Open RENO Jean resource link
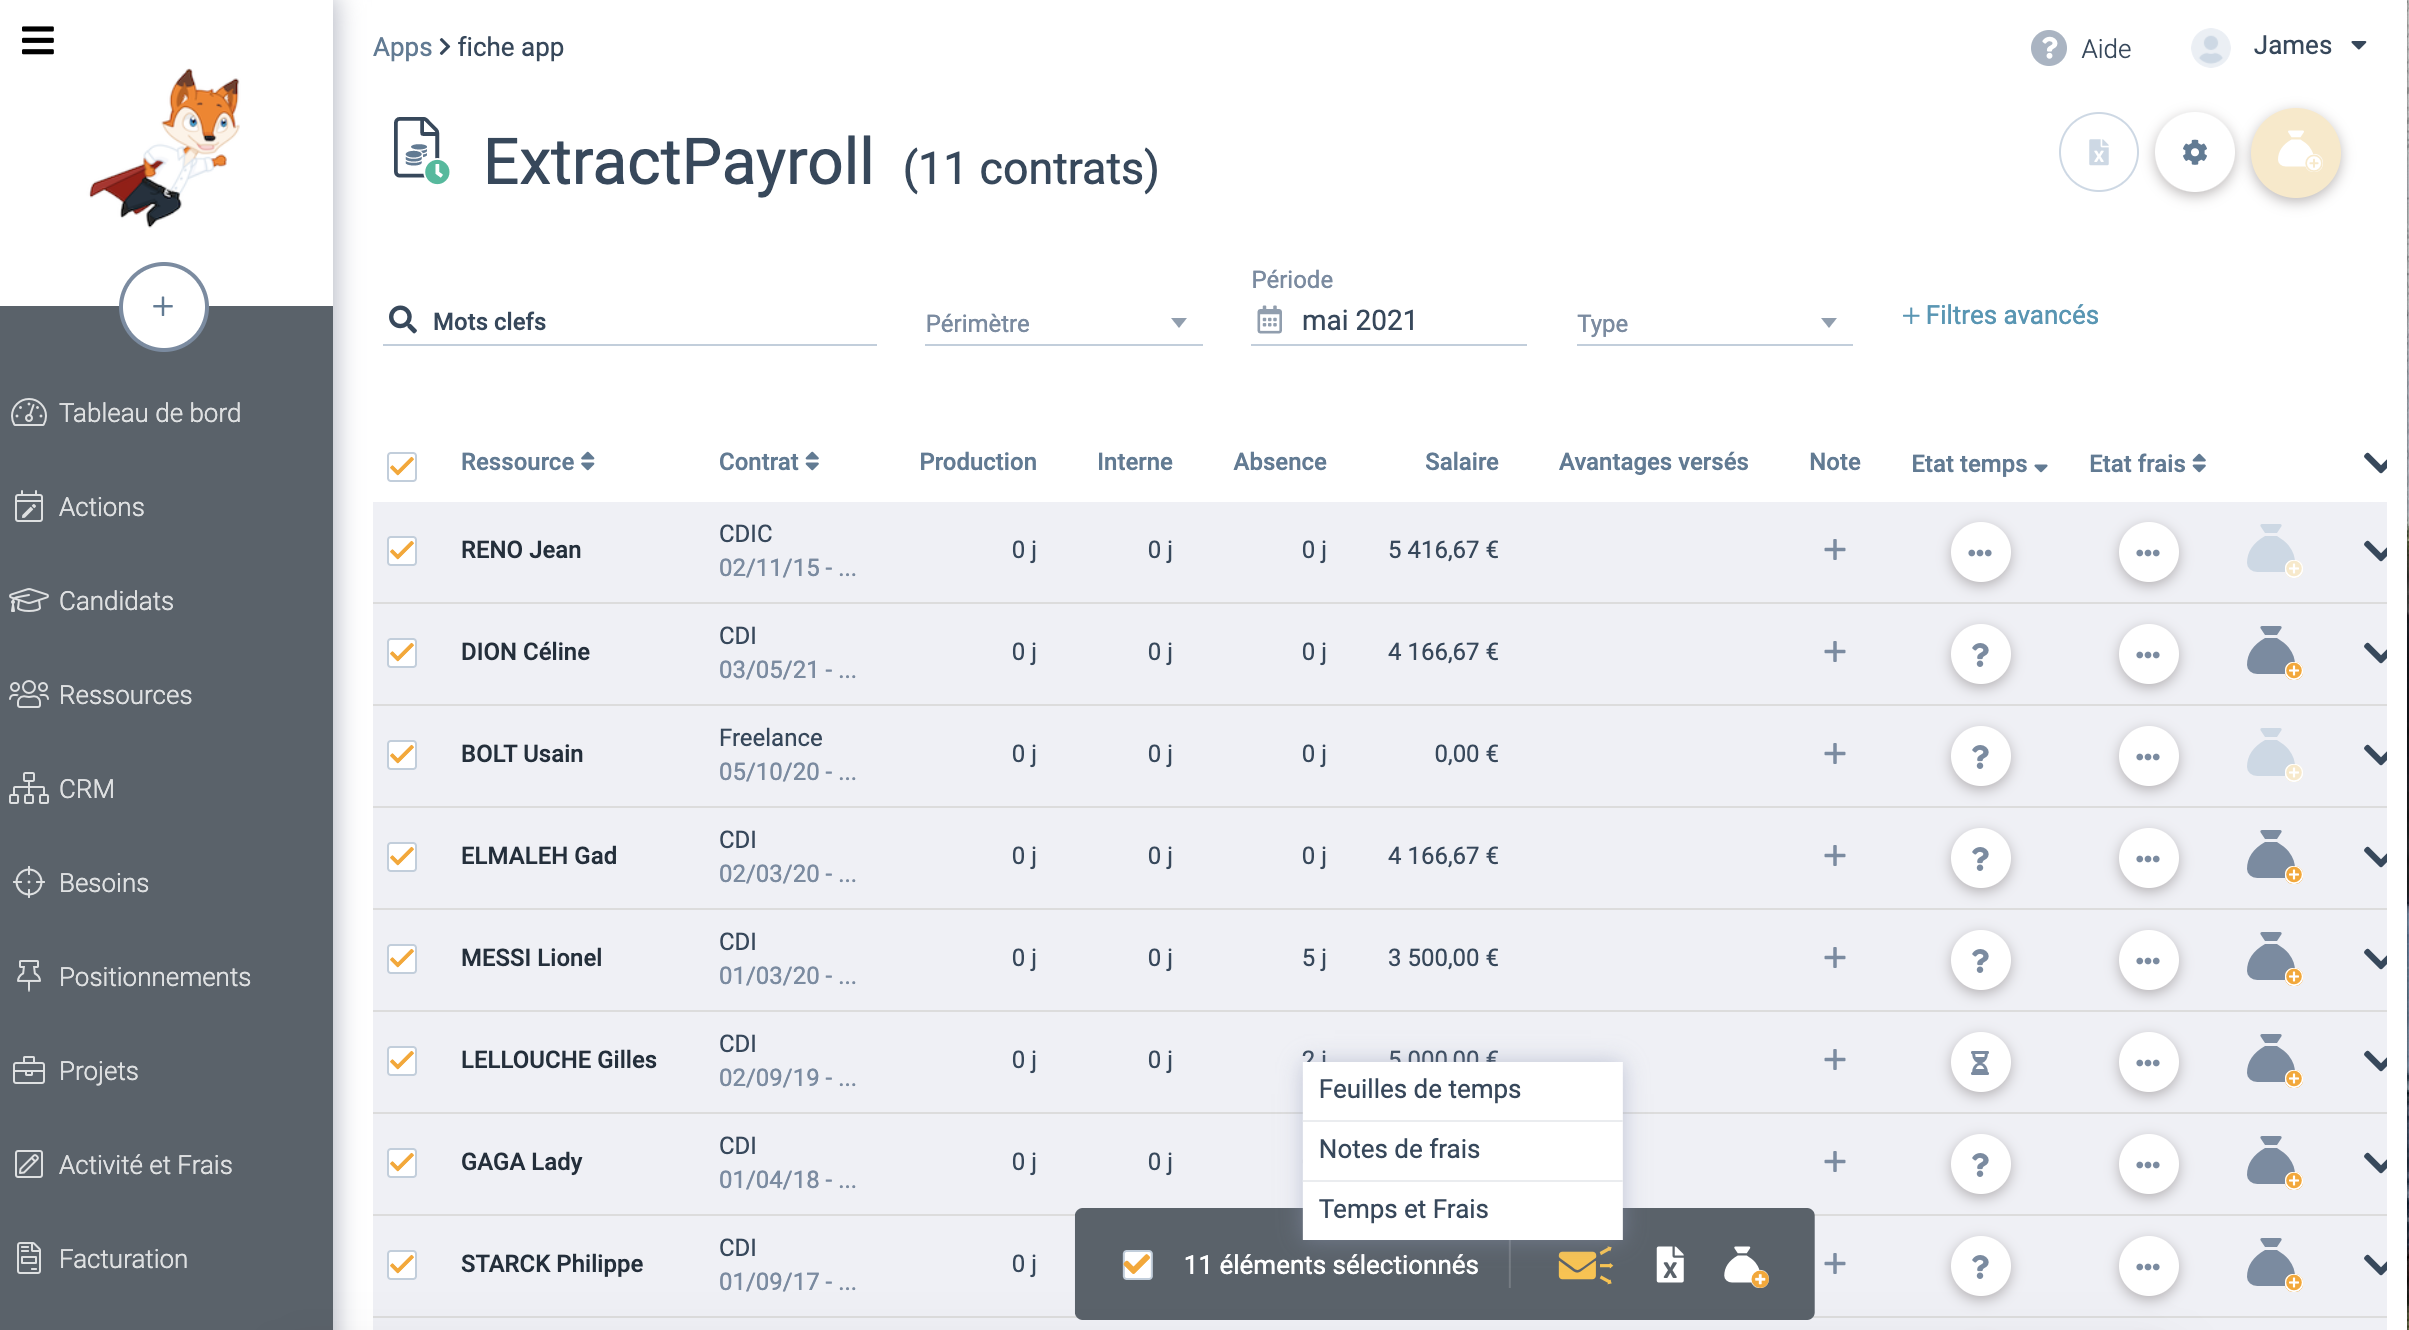Viewport: 2409px width, 1330px height. click(520, 550)
